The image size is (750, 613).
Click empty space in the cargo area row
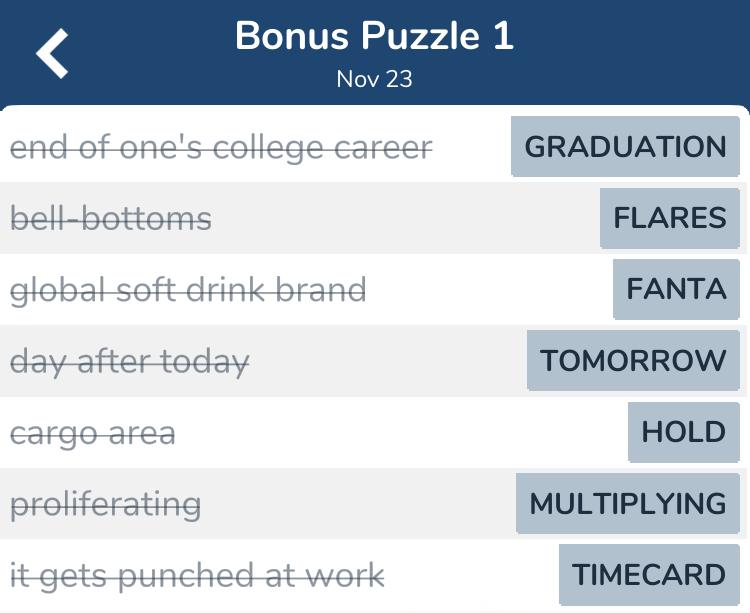pyautogui.click(x=402, y=432)
